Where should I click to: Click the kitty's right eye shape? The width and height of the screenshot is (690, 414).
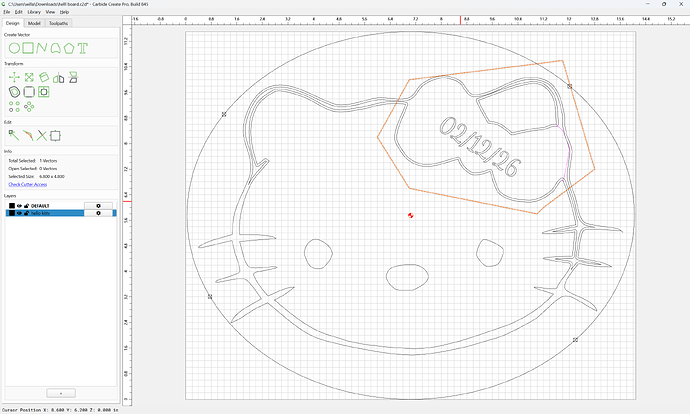[490, 253]
